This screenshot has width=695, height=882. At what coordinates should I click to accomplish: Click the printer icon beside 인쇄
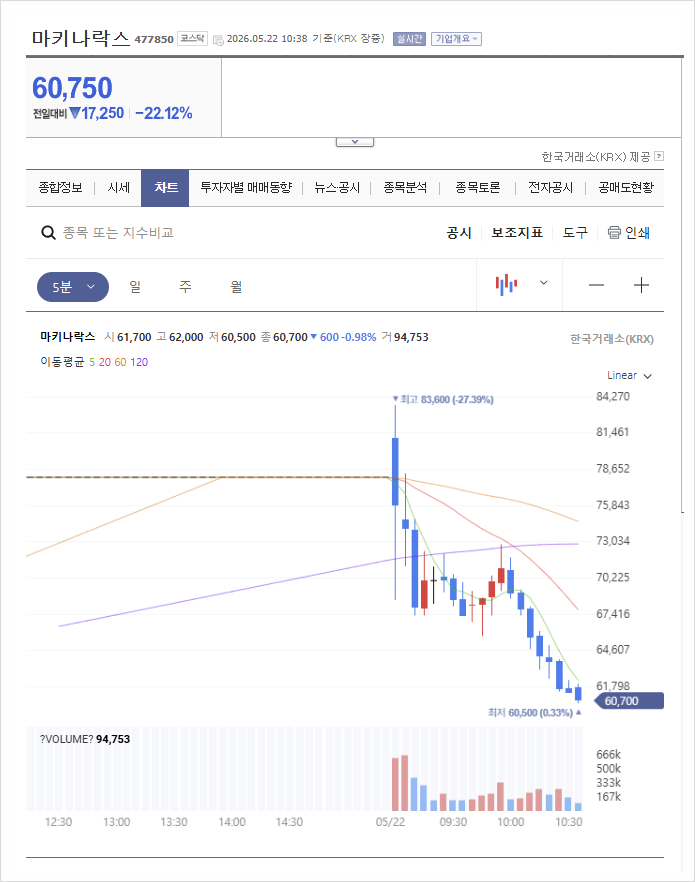pos(614,232)
